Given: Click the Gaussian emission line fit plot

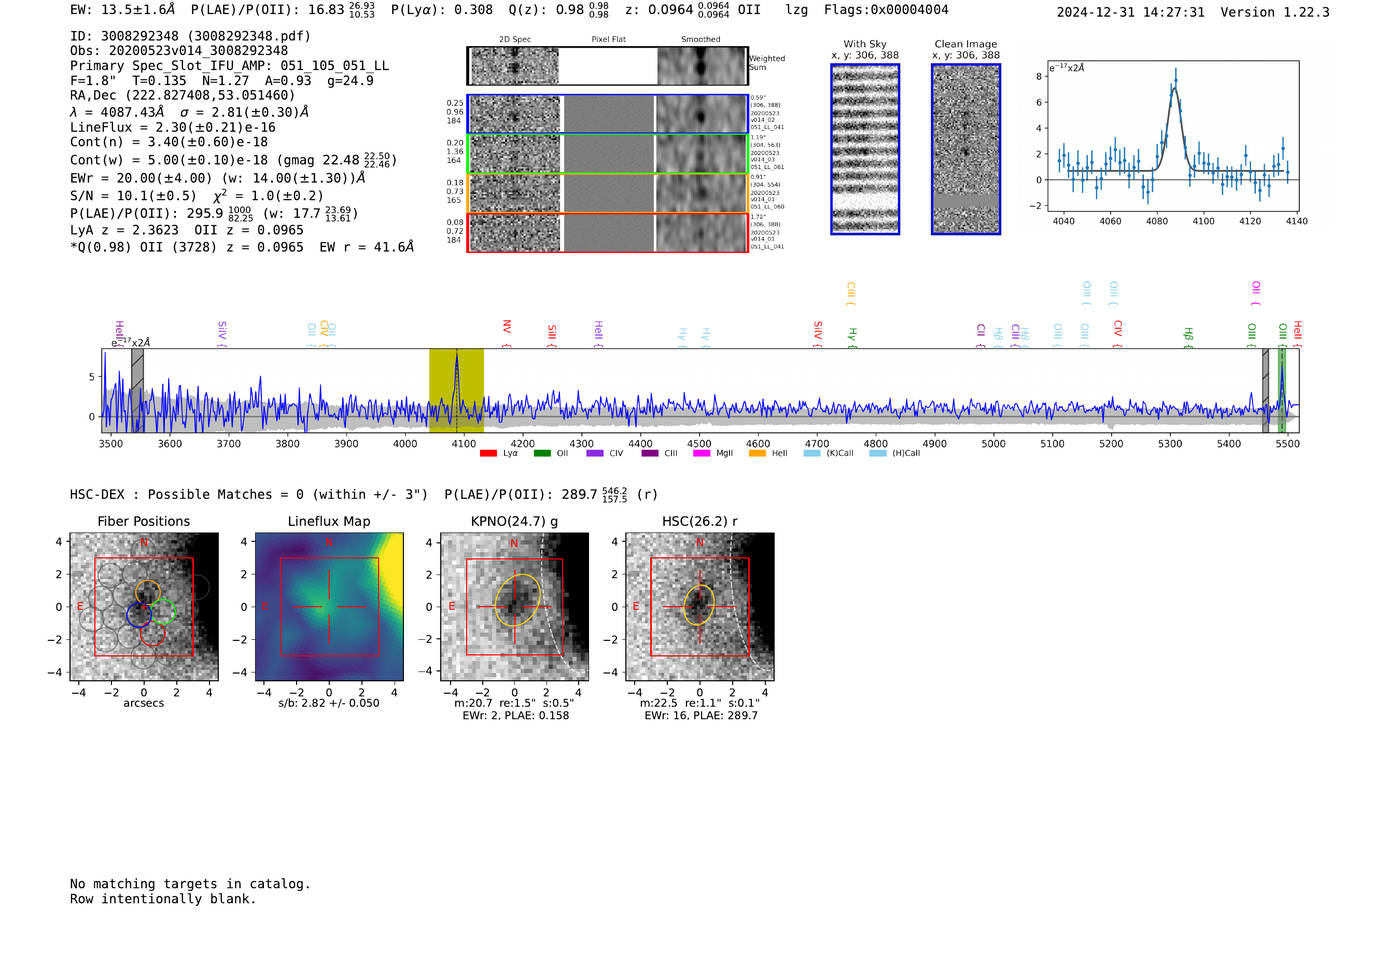Looking at the screenshot, I should [1172, 137].
